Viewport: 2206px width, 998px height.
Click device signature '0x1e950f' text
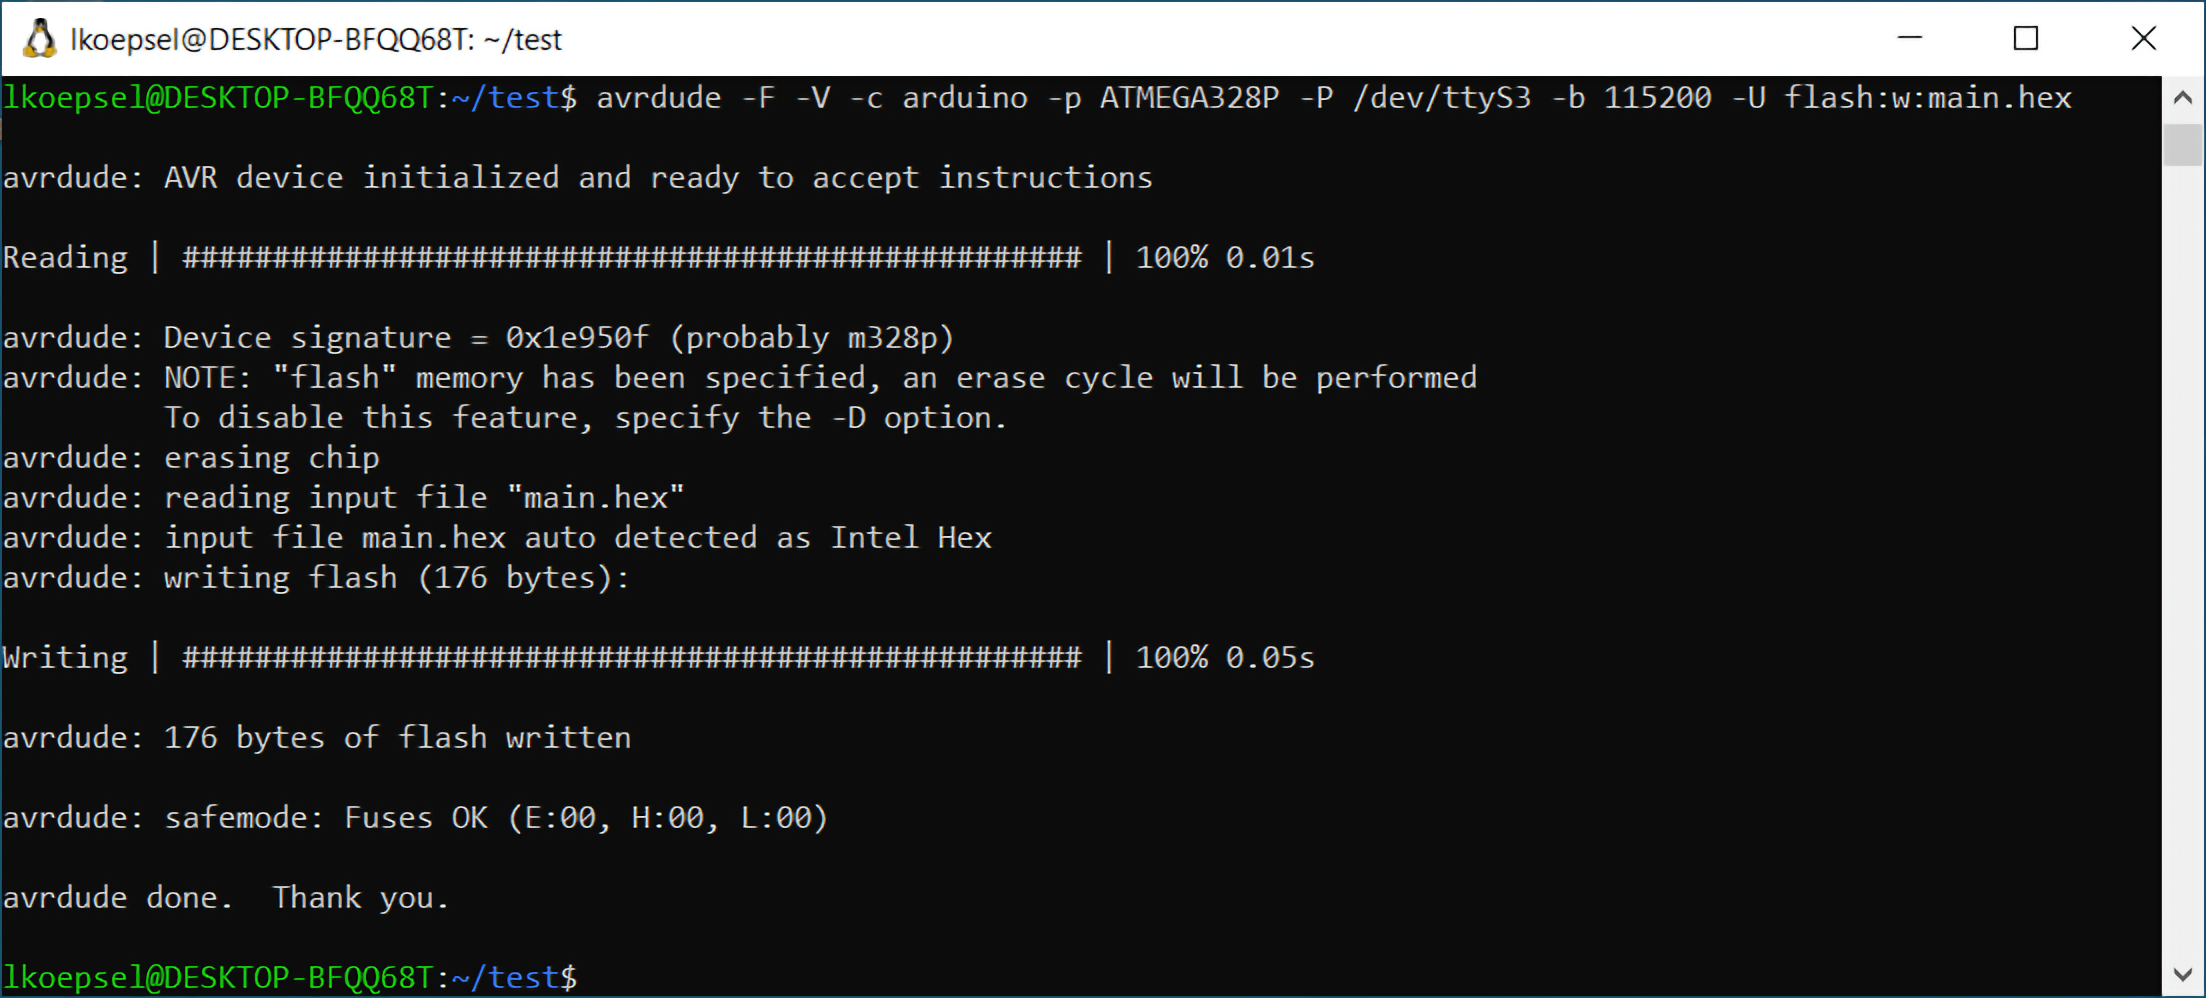tap(577, 338)
